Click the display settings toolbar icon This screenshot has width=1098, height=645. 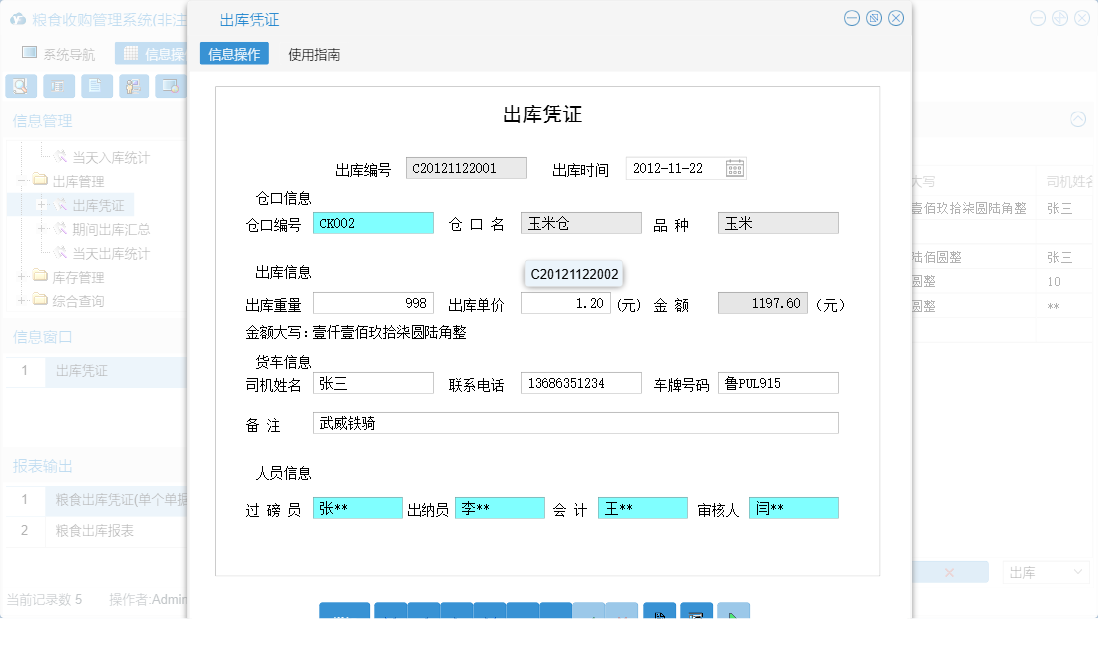(172, 86)
